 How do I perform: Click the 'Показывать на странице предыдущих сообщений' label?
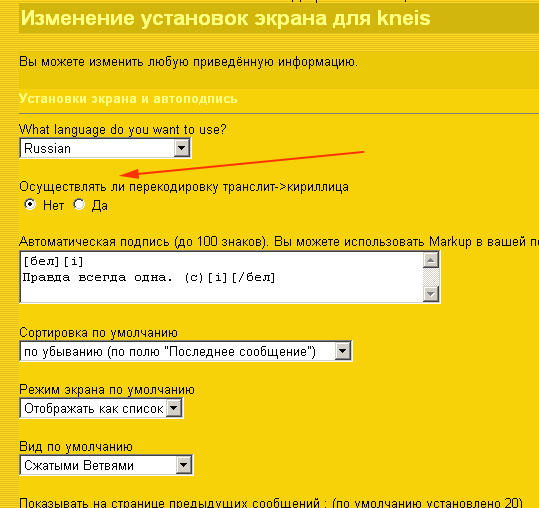pos(169,503)
